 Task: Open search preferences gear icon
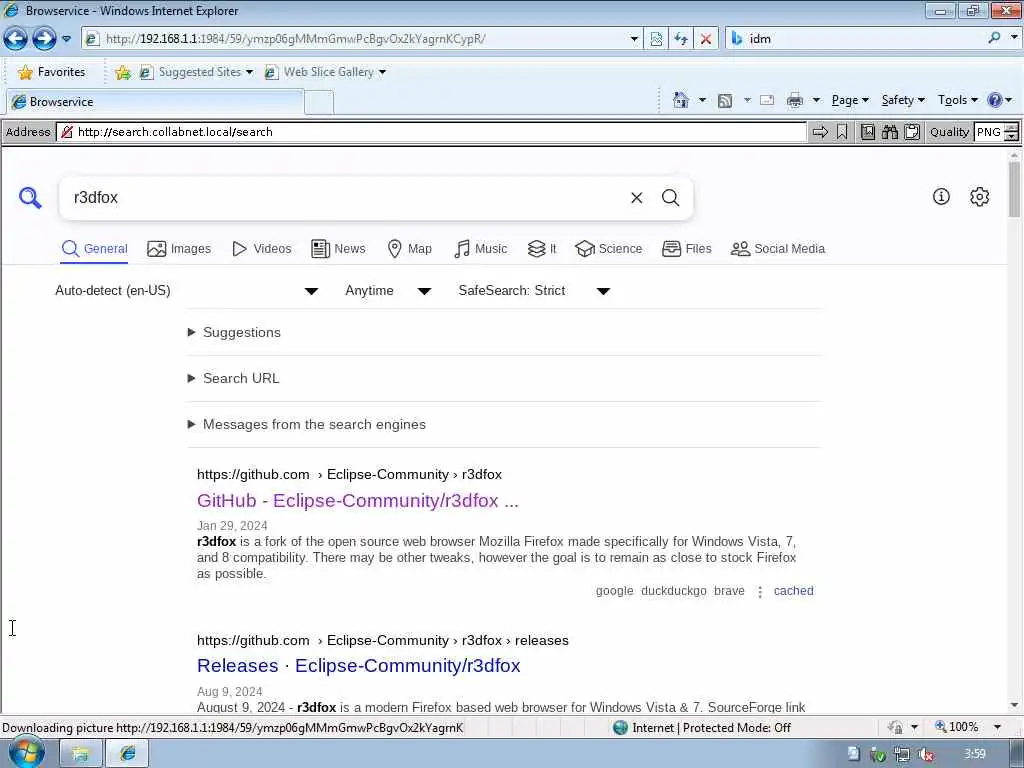click(x=979, y=196)
